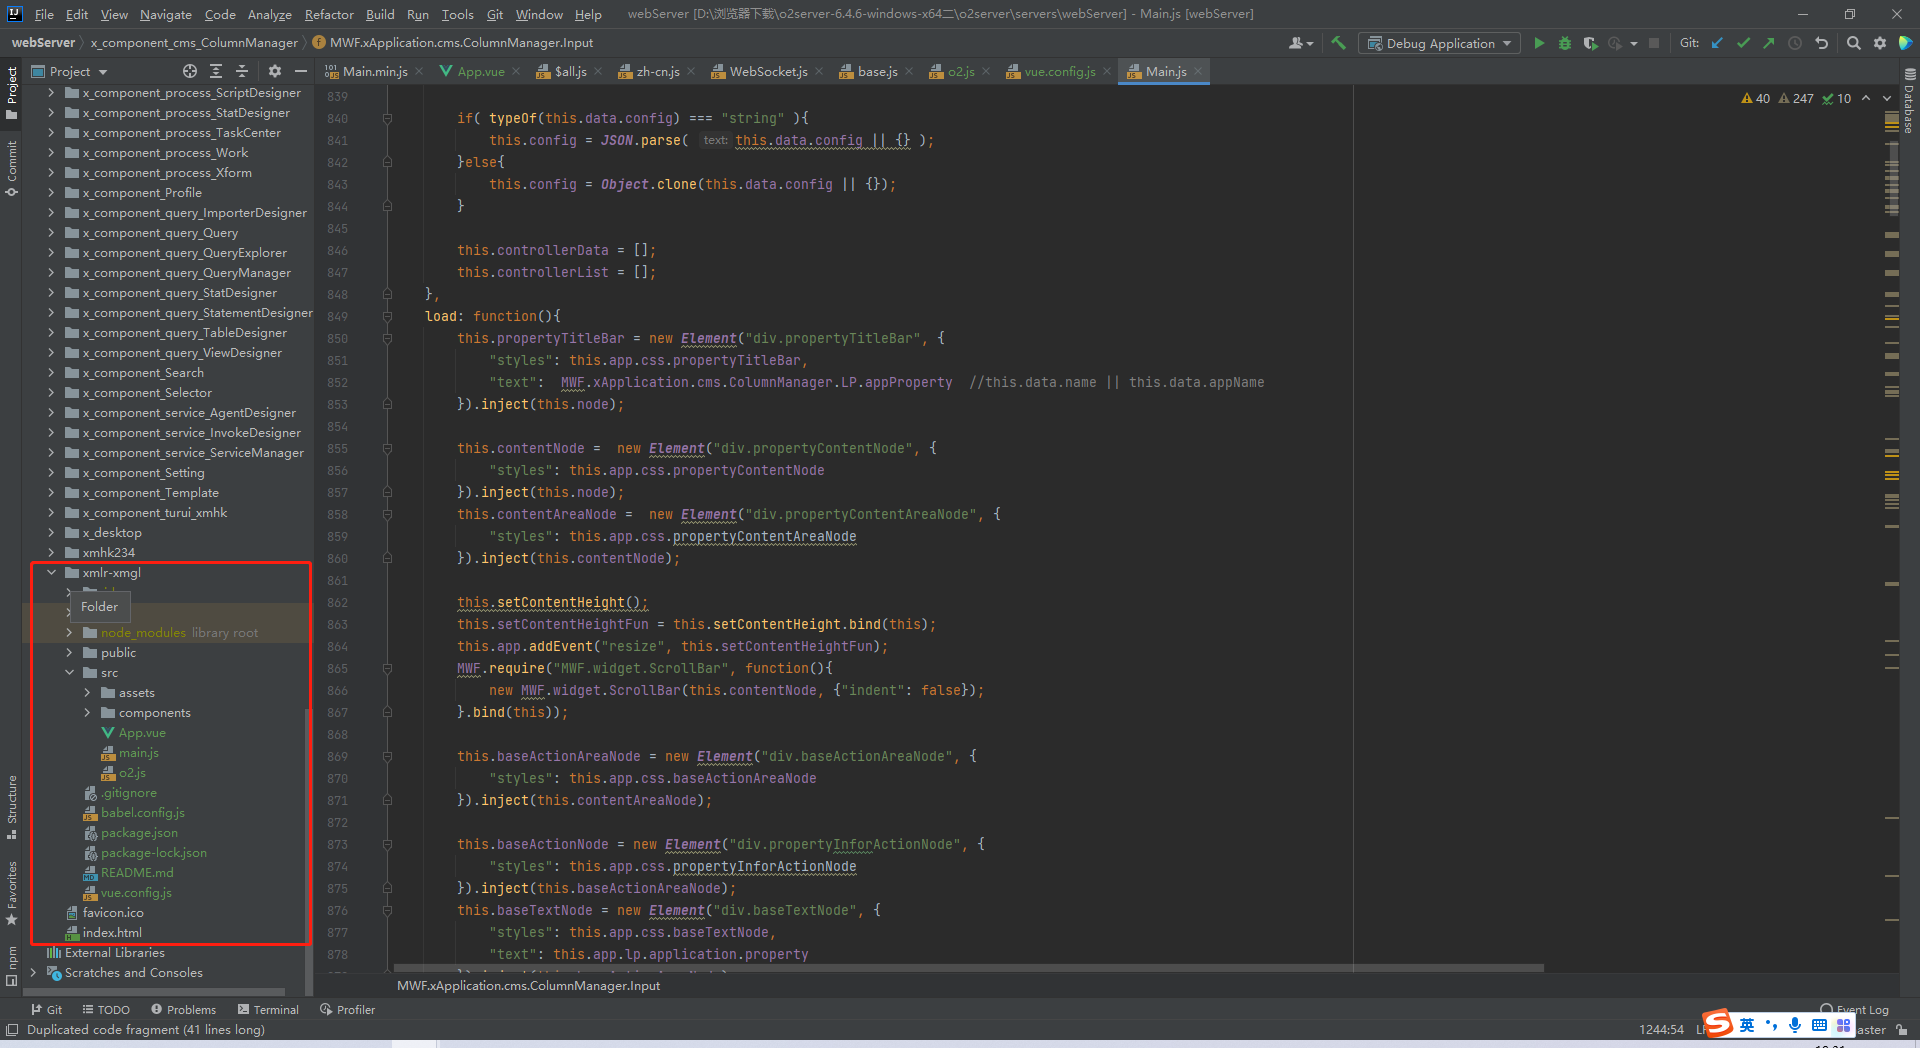Click the Build project hammer icon
The height and width of the screenshot is (1048, 1920).
click(1338, 43)
